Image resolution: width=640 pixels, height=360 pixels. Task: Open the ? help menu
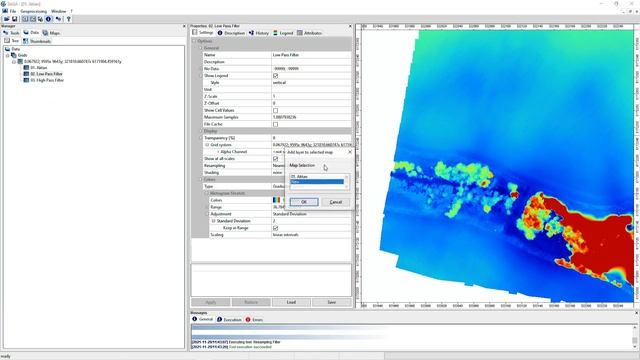[71, 11]
